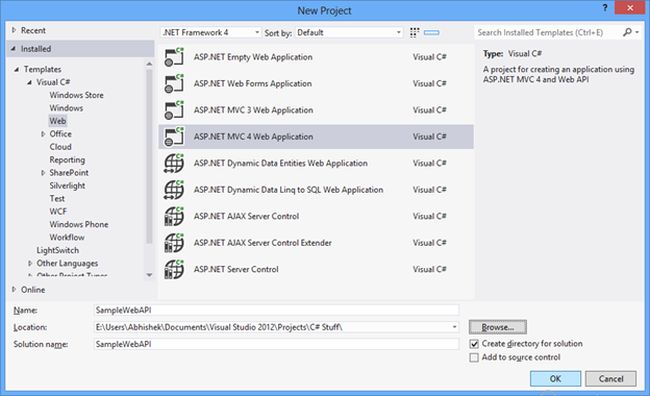
Task: Open the dialog help question mark
Action: 605,8
